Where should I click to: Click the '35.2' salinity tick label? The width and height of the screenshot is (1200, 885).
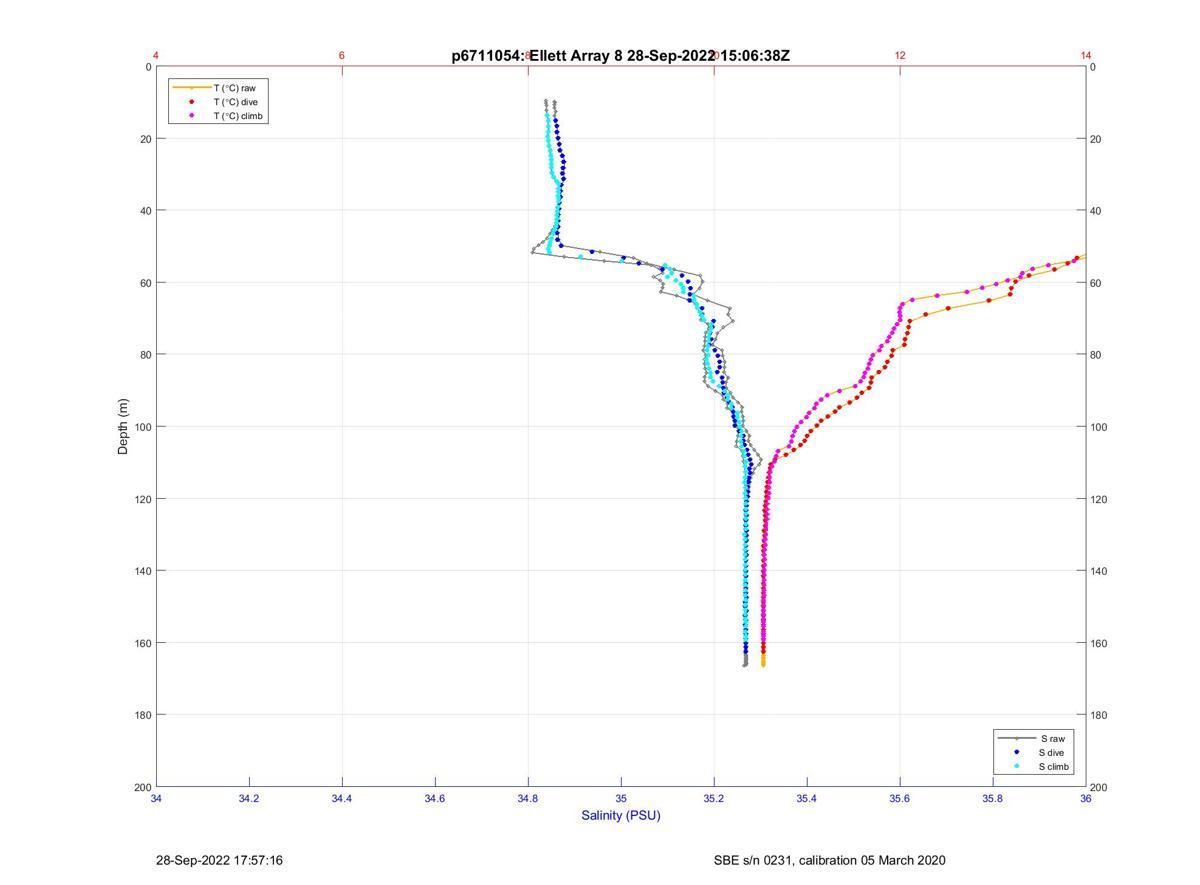pos(714,798)
